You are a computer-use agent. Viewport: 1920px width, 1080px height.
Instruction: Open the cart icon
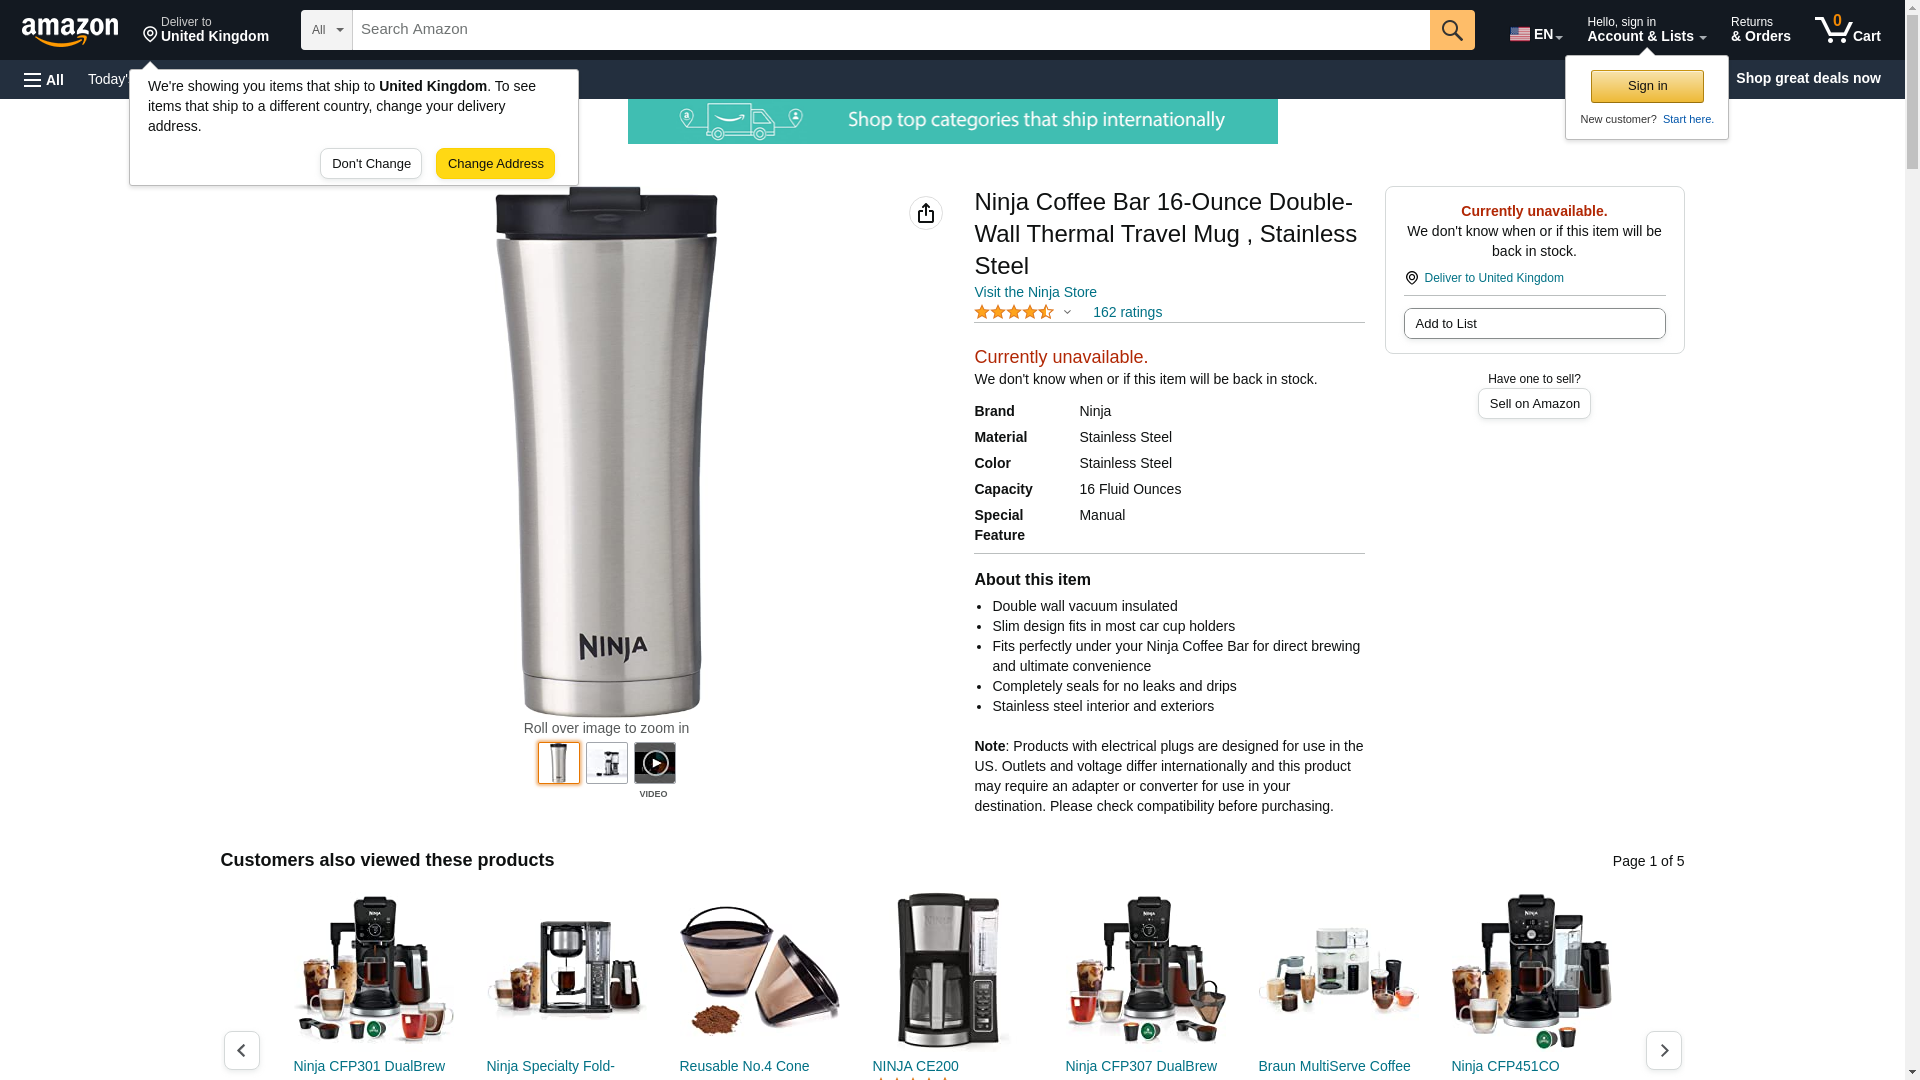coord(1848,30)
